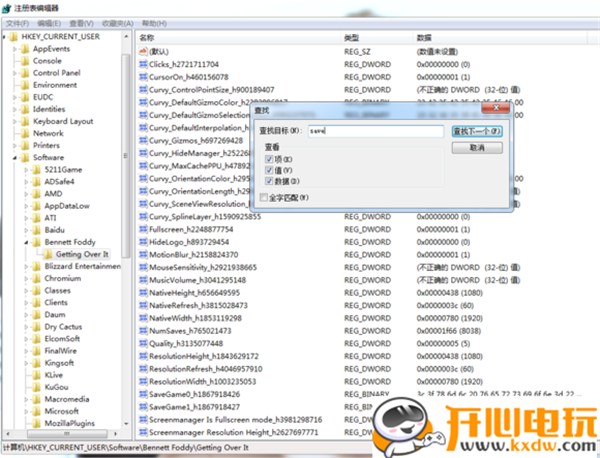This screenshot has width=600, height=458.
Task: Click the Curvy_ControlPointSize value icon
Action: click(x=143, y=90)
